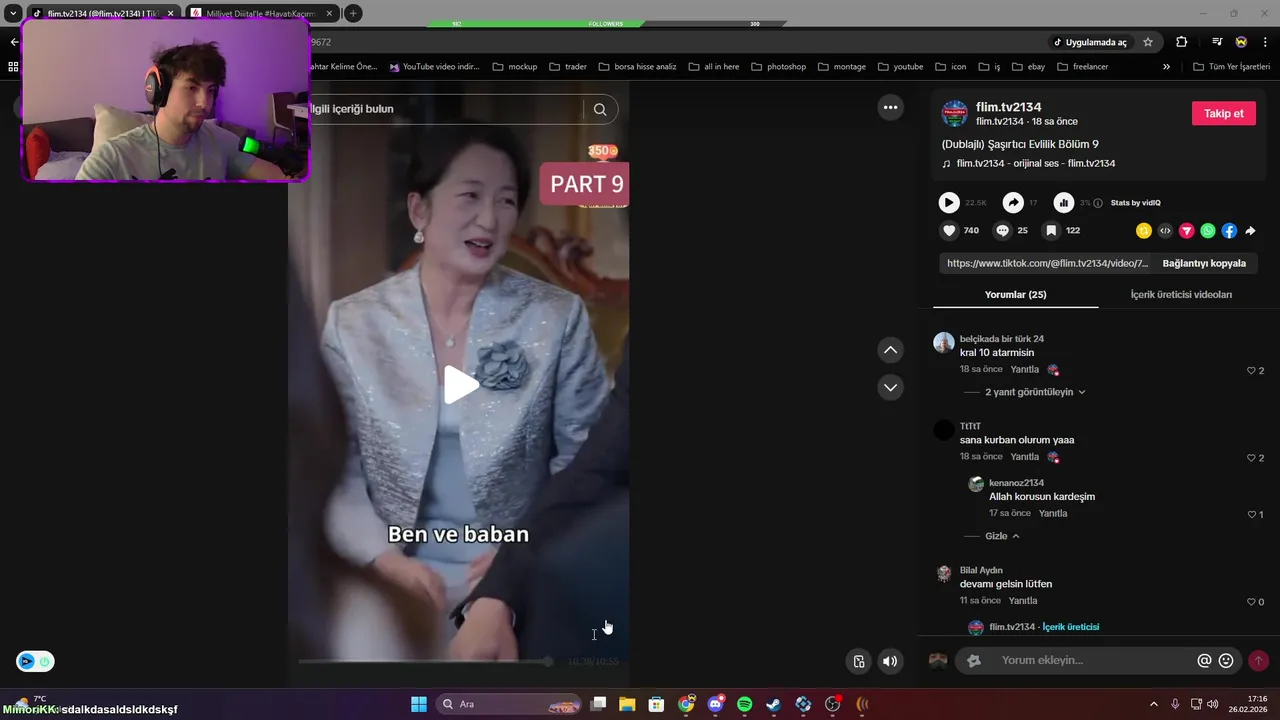This screenshot has width=1280, height=720.
Task: Reply to kenanoz2134's comment
Action: pos(1053,514)
